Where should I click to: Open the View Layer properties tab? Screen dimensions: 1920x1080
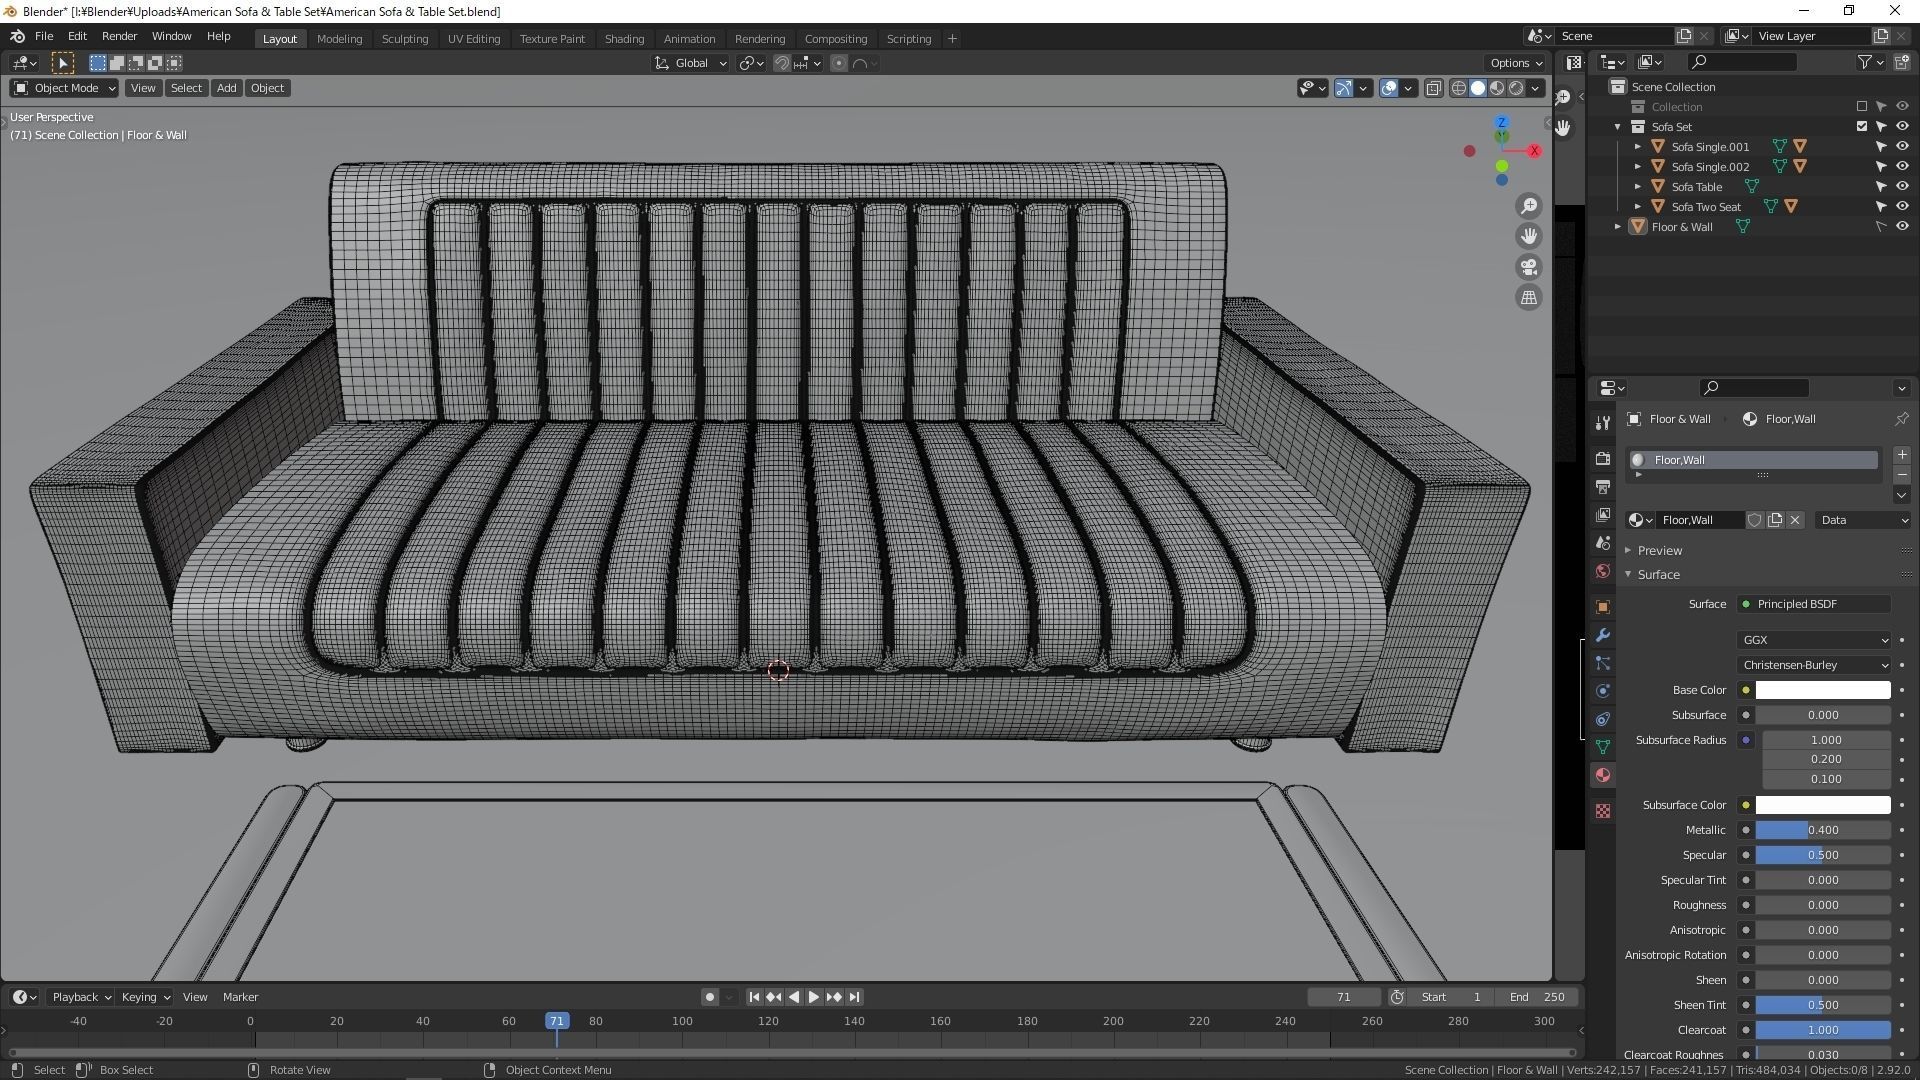(1603, 514)
